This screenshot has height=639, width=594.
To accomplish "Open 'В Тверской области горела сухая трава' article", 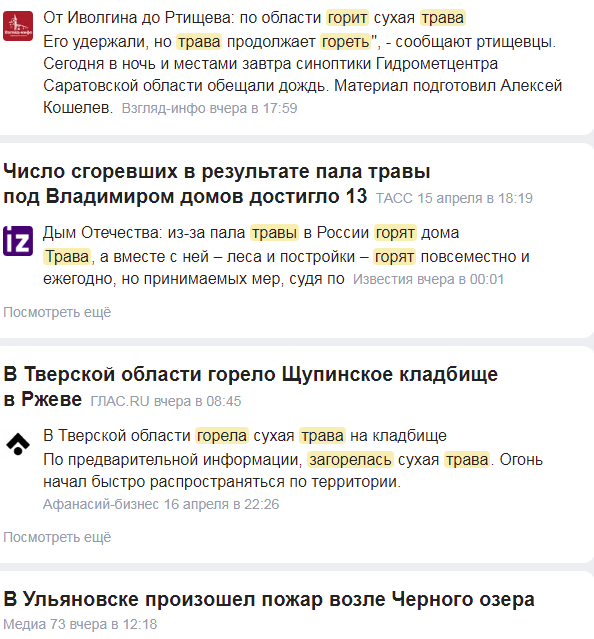I will [245, 436].
